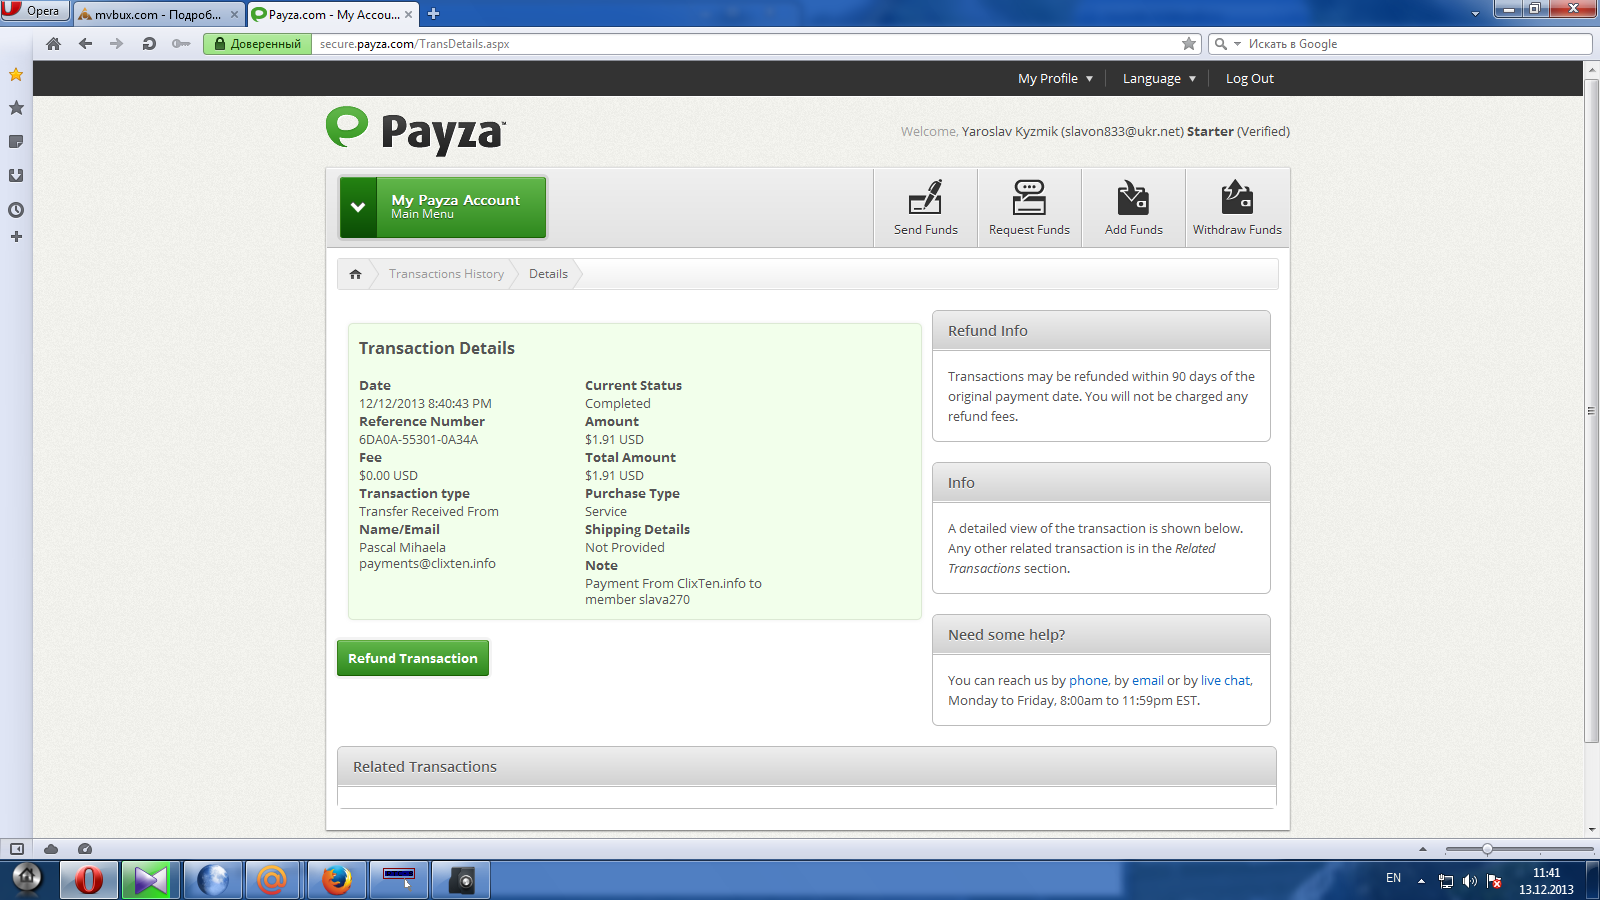Open the email support link
Screen dimensions: 1600x900
tap(1147, 680)
